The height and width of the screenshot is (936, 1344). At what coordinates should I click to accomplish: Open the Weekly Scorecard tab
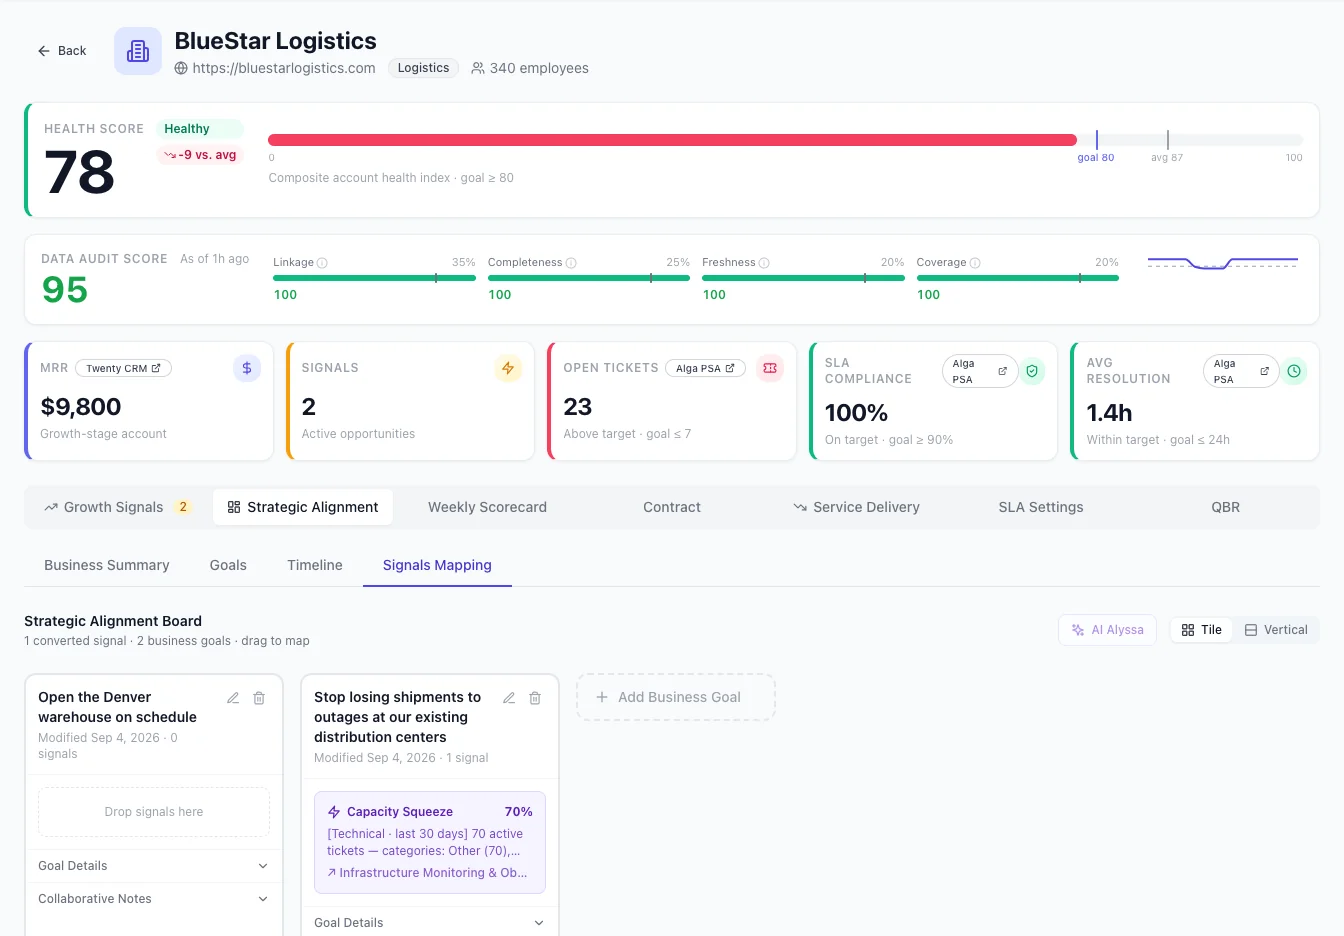pyautogui.click(x=487, y=507)
